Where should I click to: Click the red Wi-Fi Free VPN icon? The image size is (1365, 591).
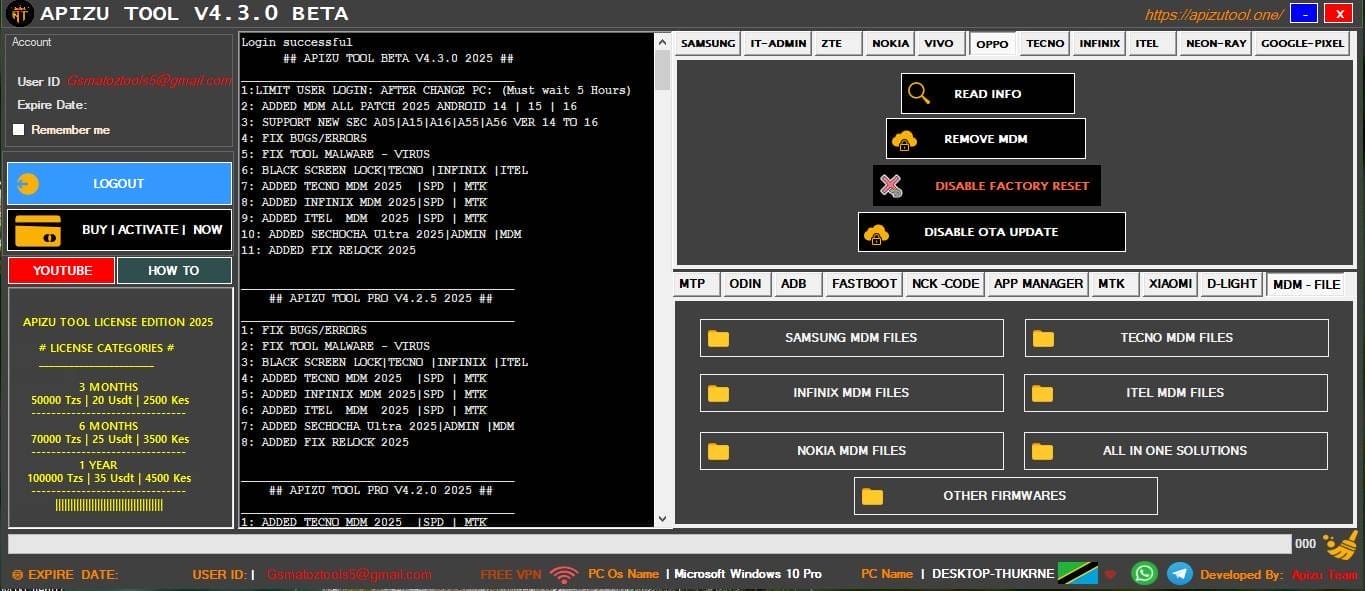564,574
